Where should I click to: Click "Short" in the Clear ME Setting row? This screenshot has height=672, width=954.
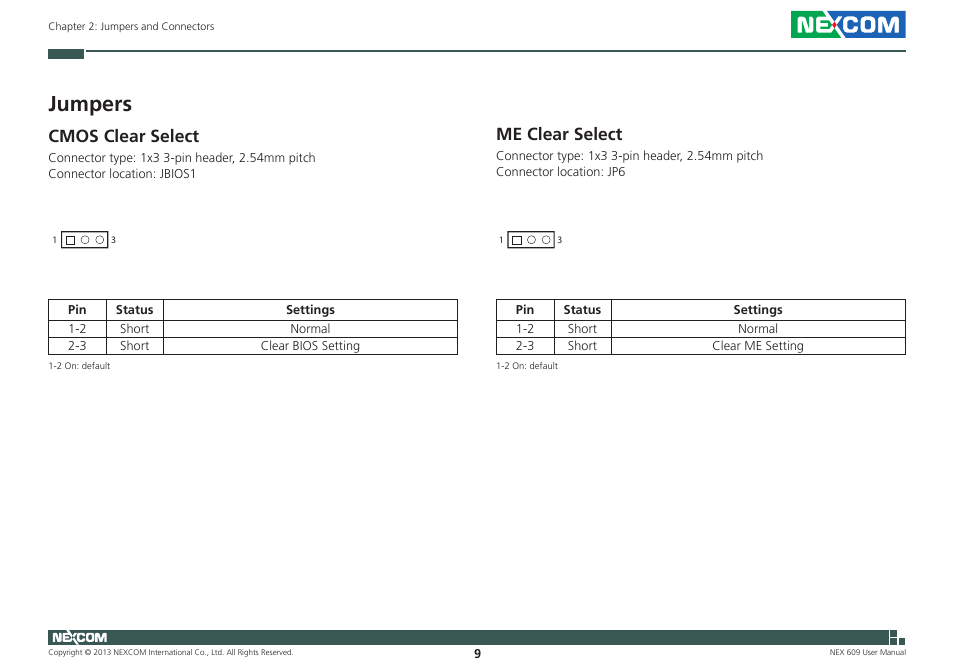[582, 346]
